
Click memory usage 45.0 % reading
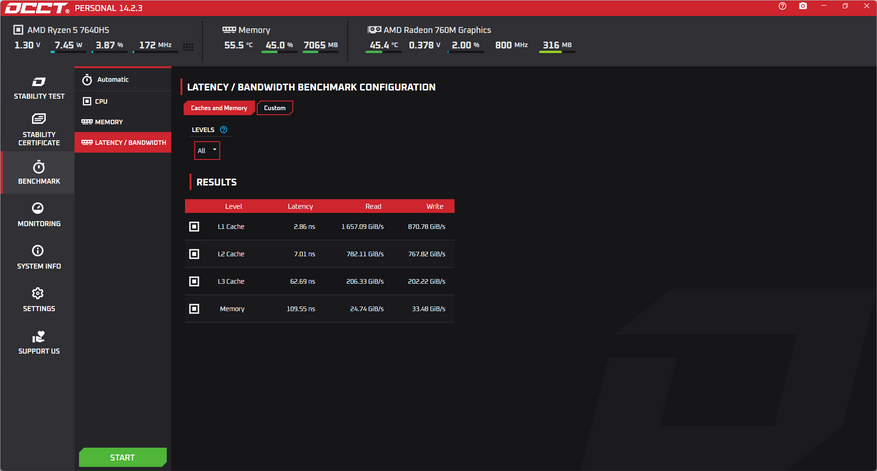tap(279, 45)
